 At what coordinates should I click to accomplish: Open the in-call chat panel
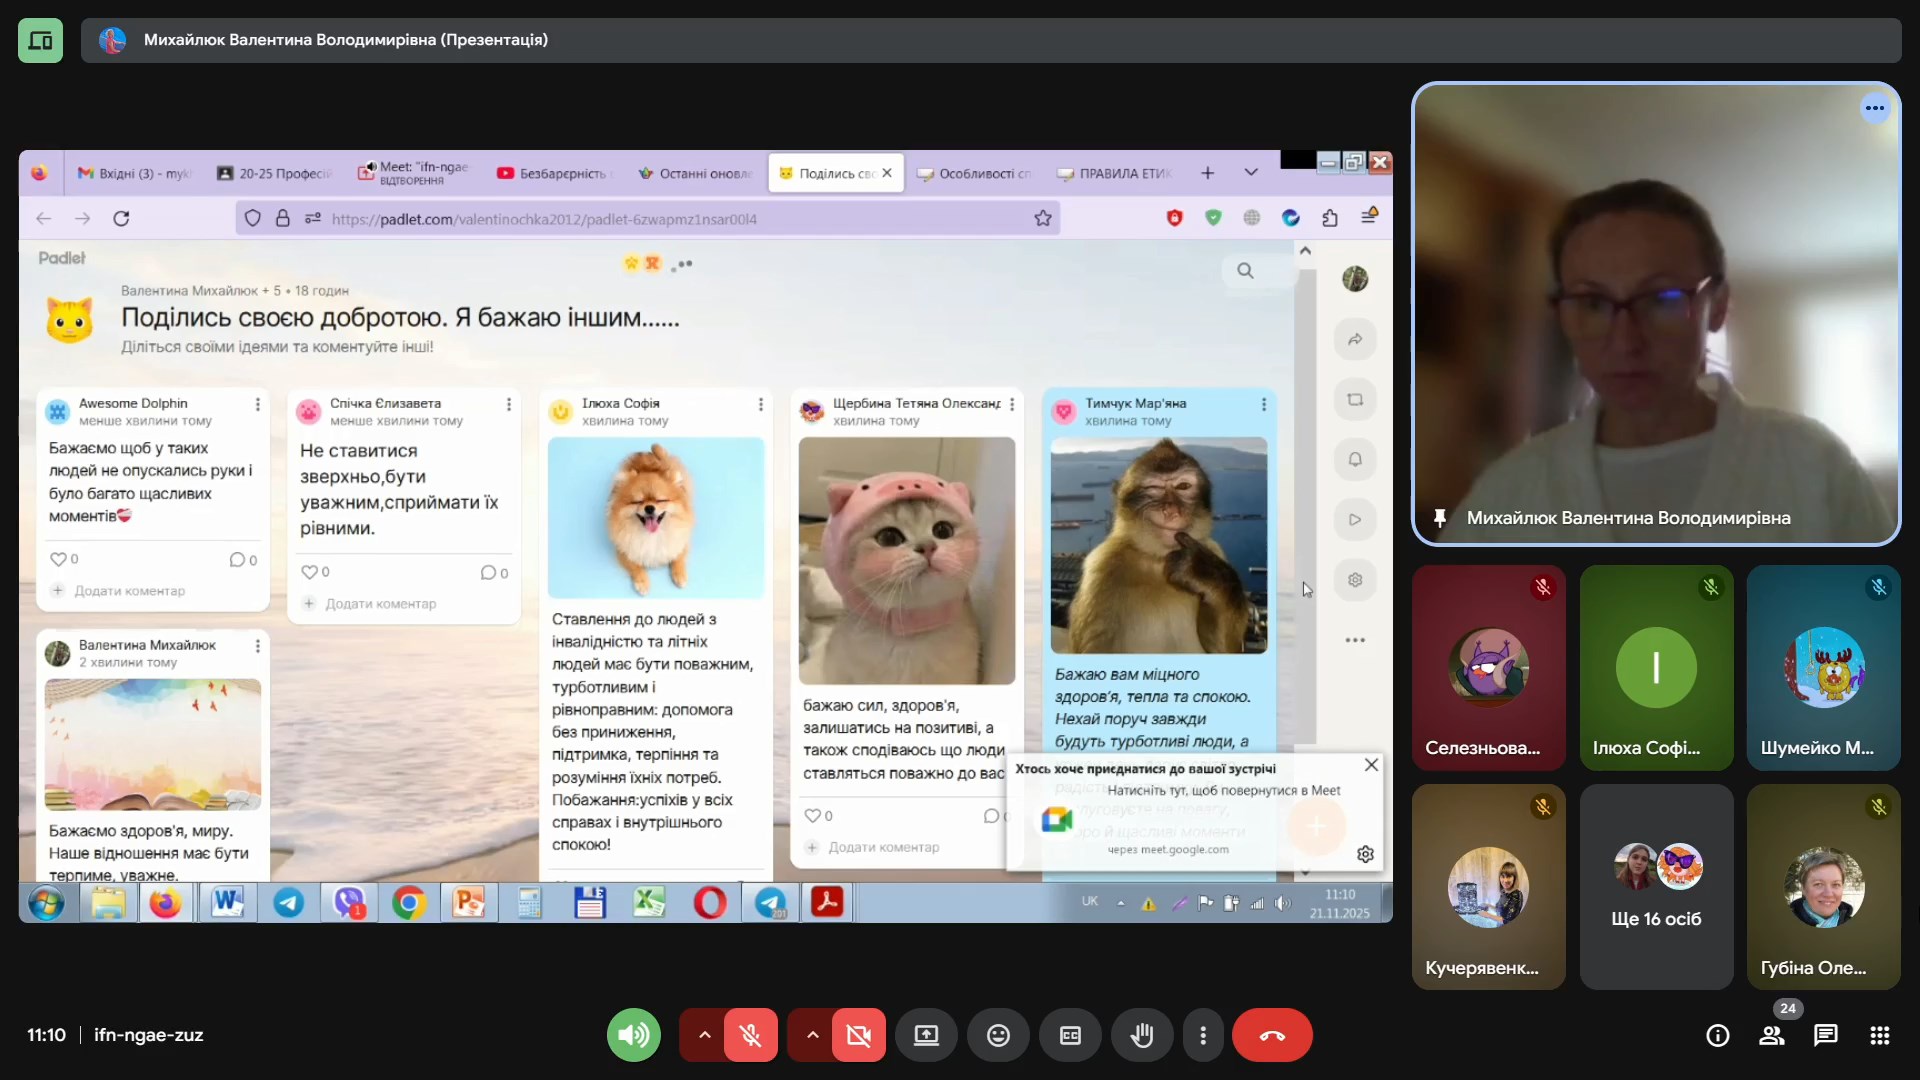tap(1825, 1035)
